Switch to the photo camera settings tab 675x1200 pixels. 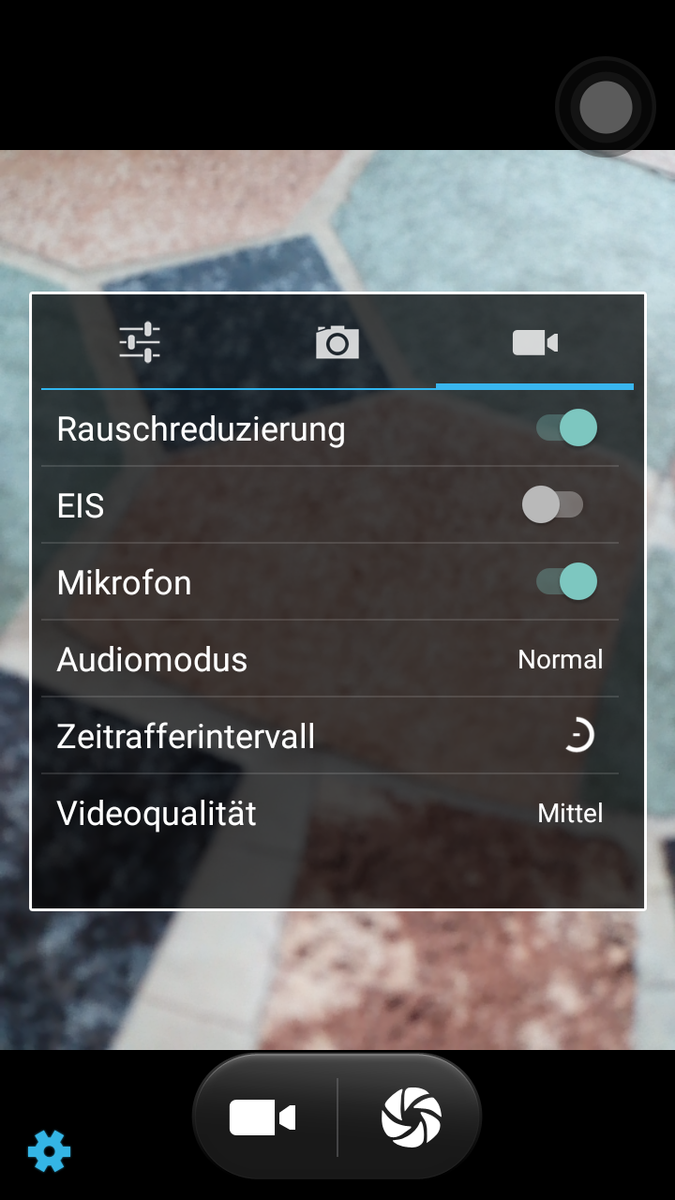(x=337, y=342)
